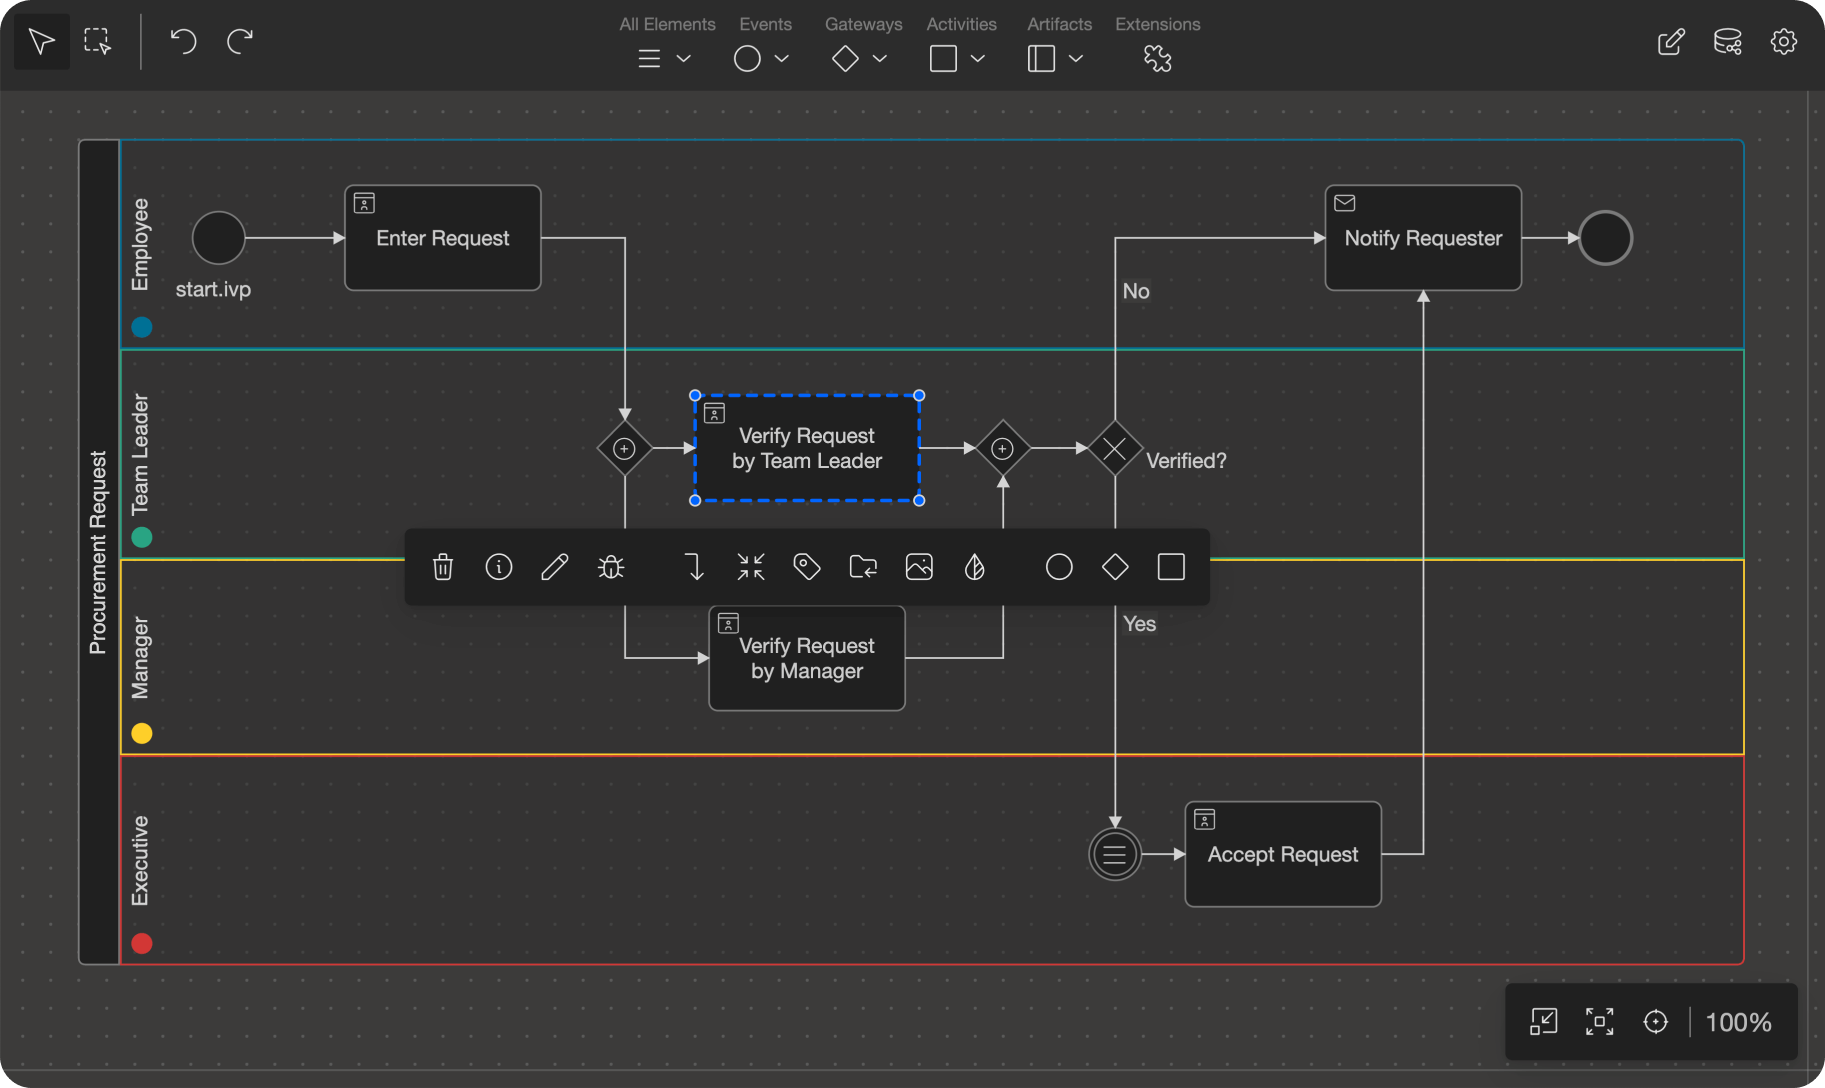
Task: Click the Manager lane yellow color dot
Action: click(142, 733)
